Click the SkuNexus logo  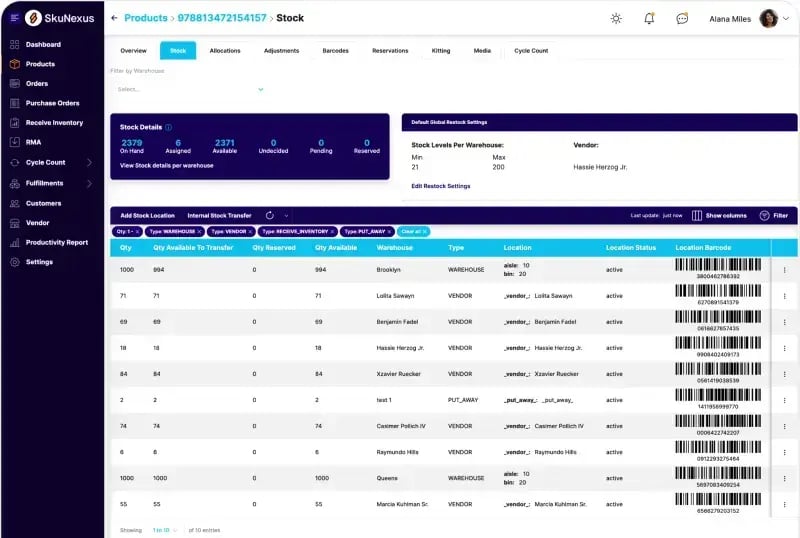point(60,18)
